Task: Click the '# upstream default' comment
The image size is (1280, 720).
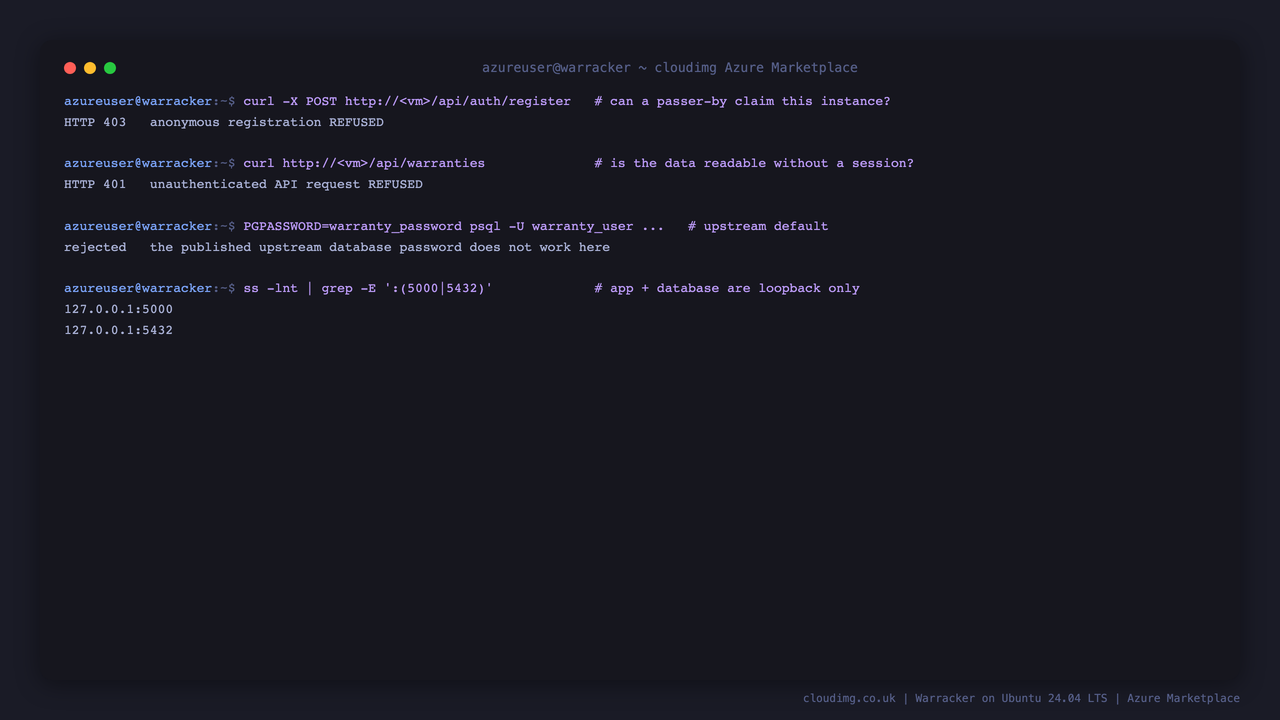Action: point(758,226)
